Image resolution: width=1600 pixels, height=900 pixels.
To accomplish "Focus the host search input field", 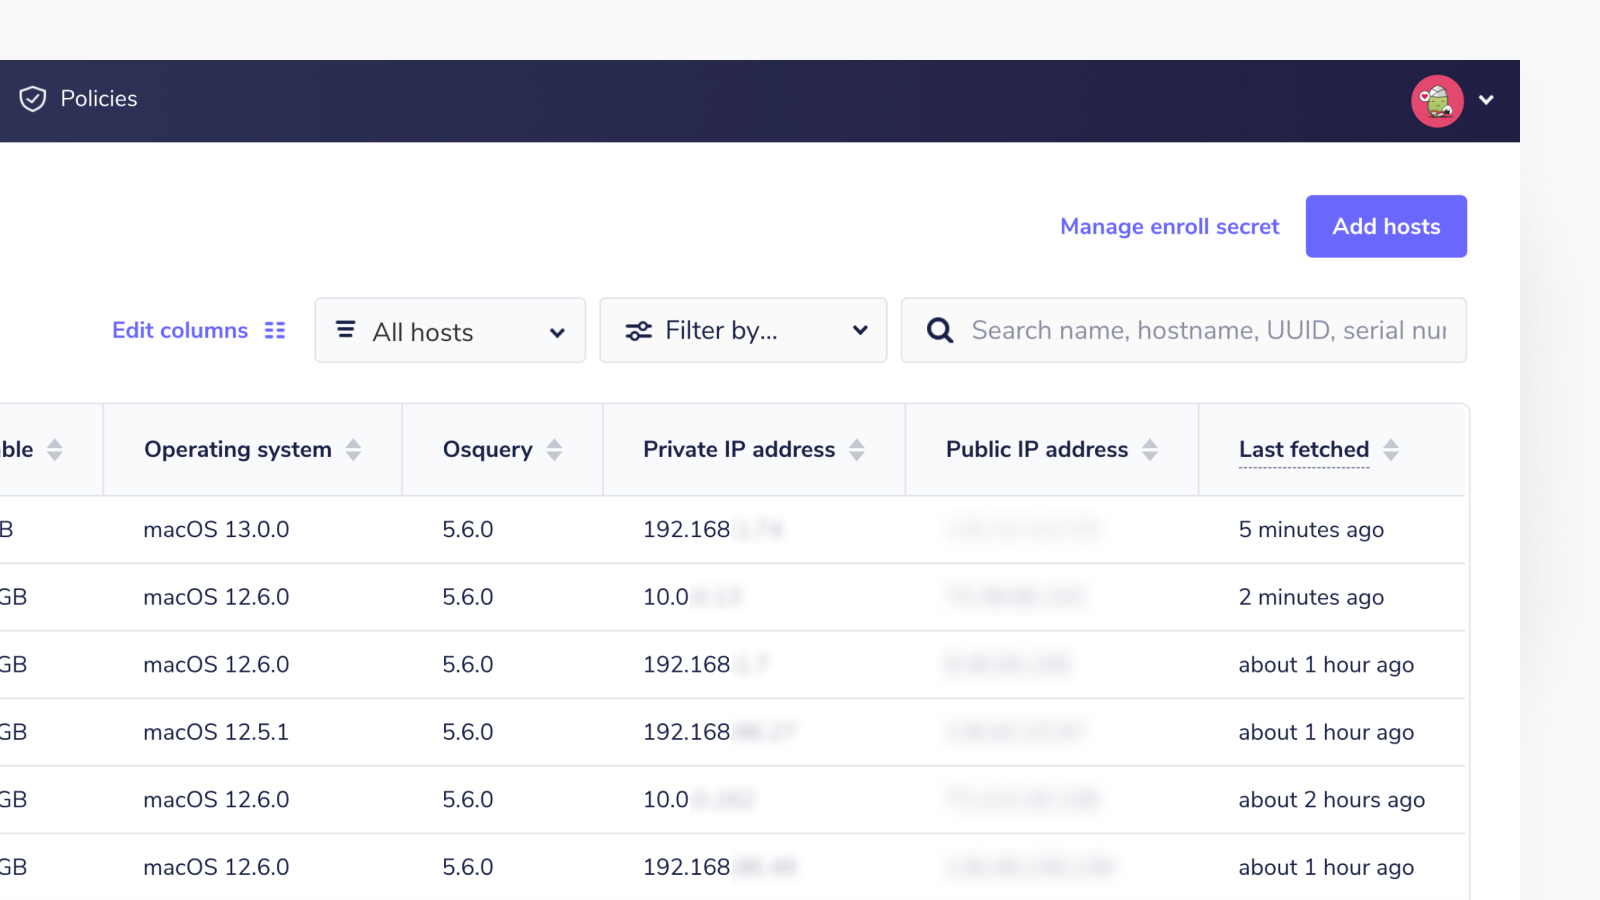I will tap(1184, 330).
